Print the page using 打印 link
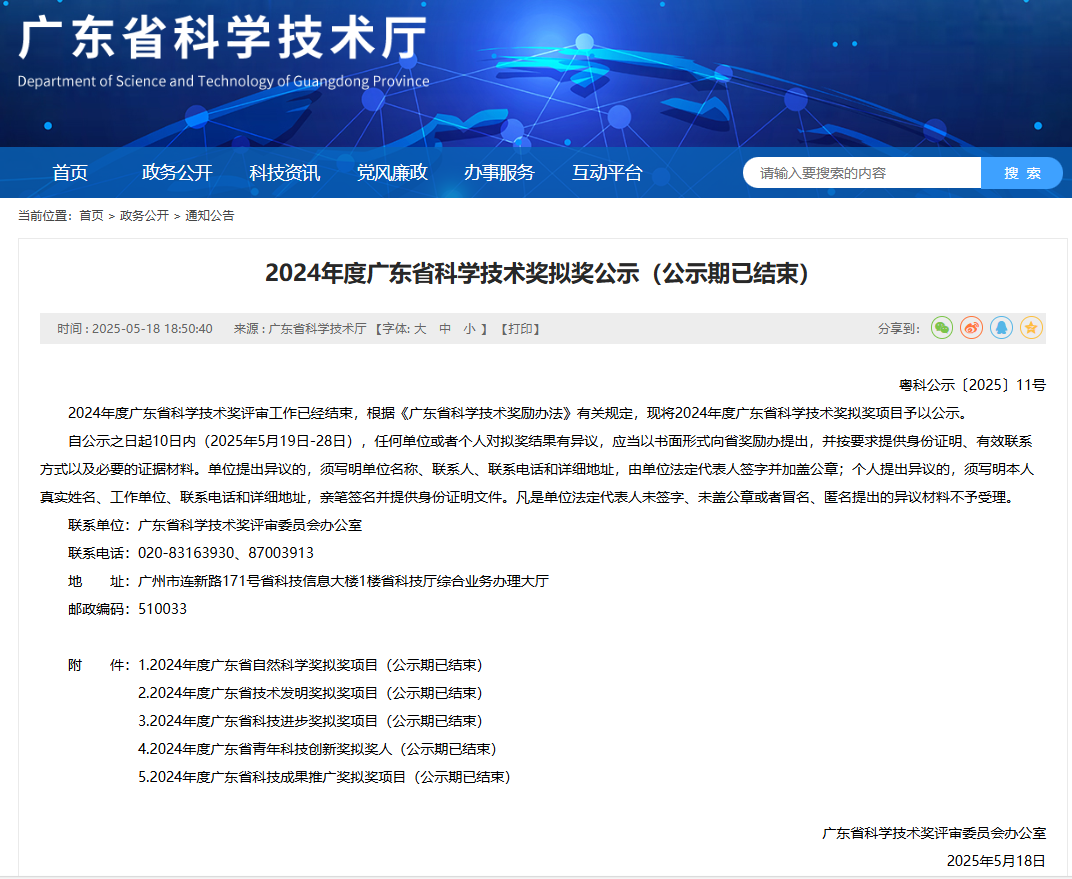1072x879 pixels. [x=519, y=329]
